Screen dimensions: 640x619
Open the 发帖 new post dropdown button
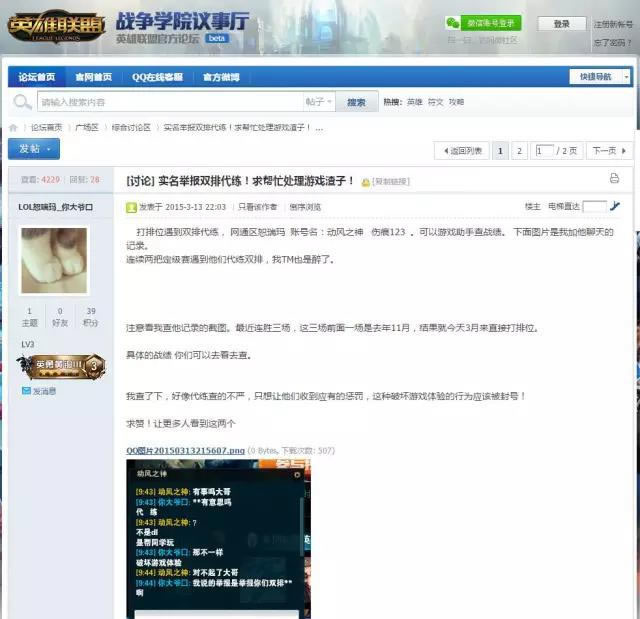coord(34,149)
